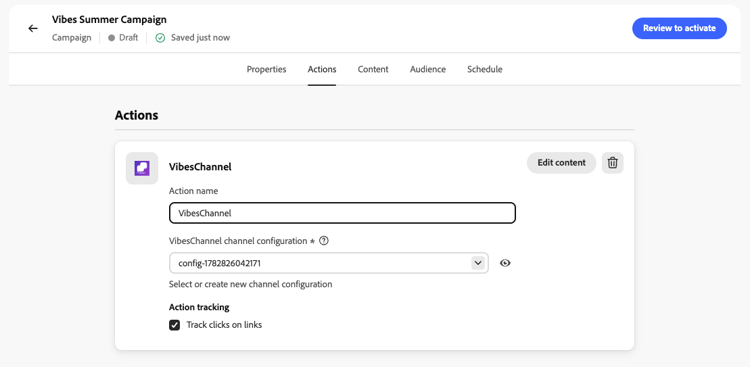Open help for channel configuration question mark

pyautogui.click(x=324, y=241)
